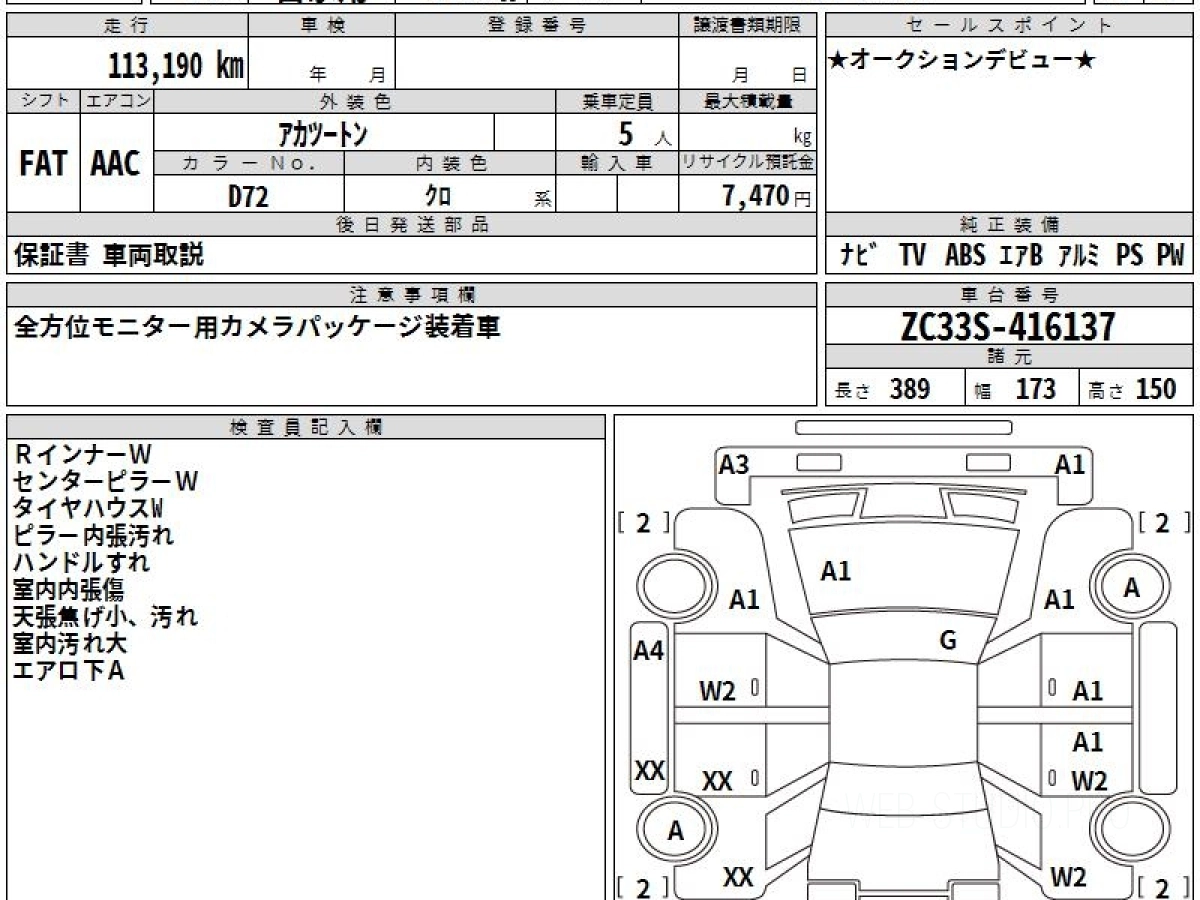Click the G mark on the windshield

point(948,641)
